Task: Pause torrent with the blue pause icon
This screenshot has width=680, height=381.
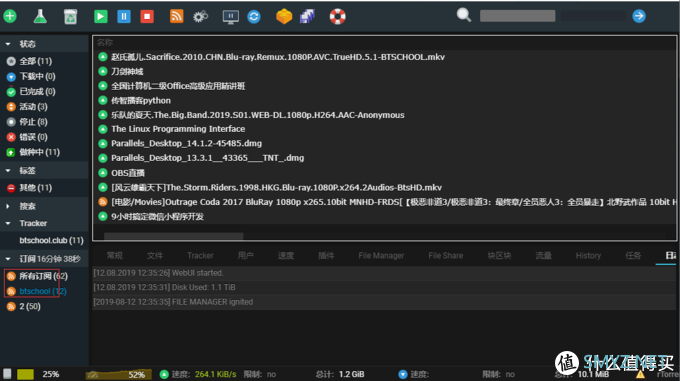Action: tap(124, 16)
